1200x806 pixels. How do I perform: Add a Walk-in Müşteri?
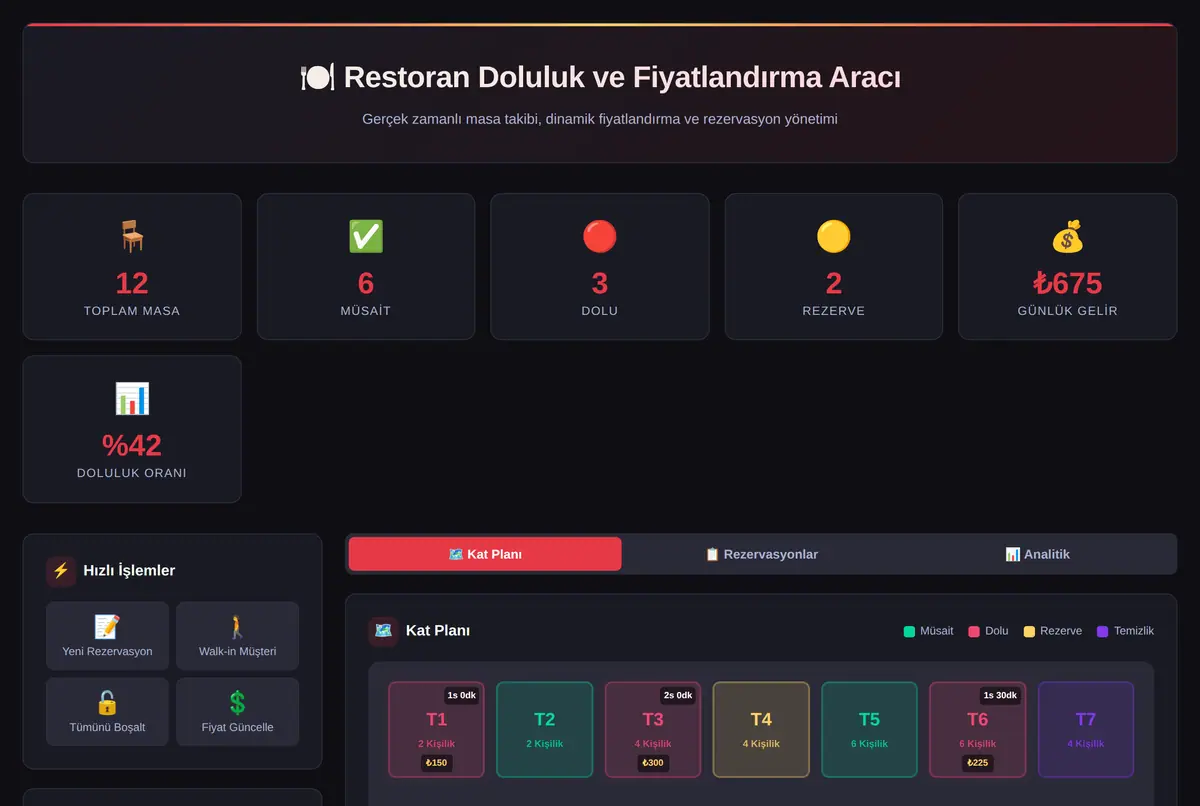[237, 636]
